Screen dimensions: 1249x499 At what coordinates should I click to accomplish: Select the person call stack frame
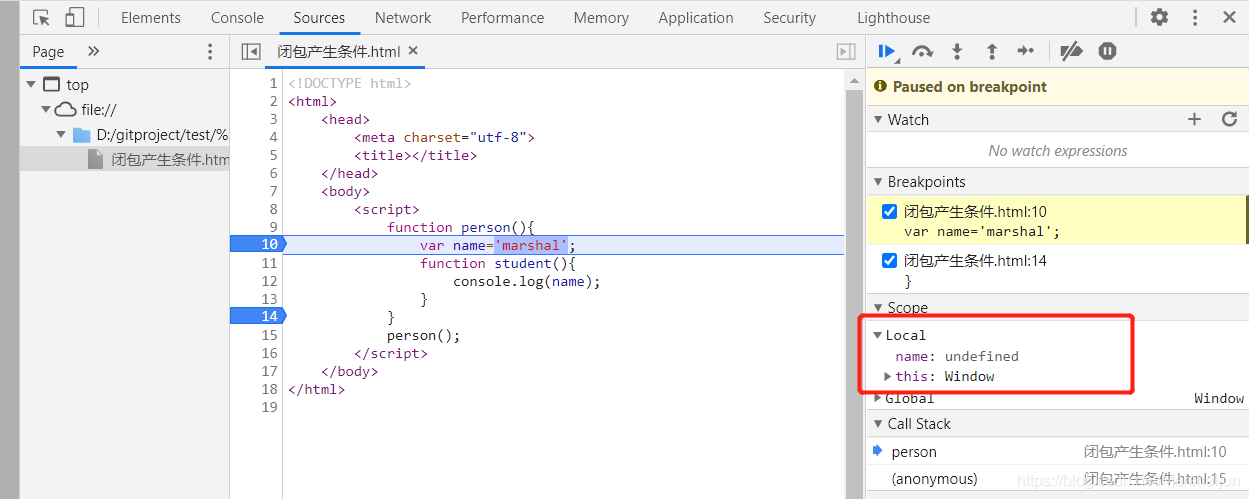pos(1057,452)
